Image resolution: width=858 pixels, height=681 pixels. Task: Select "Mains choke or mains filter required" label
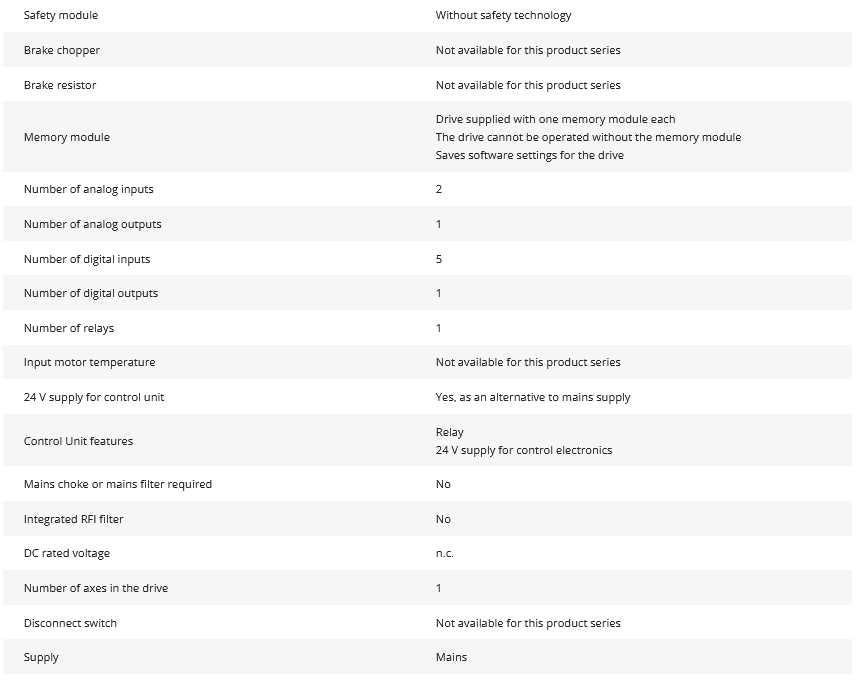(118, 484)
